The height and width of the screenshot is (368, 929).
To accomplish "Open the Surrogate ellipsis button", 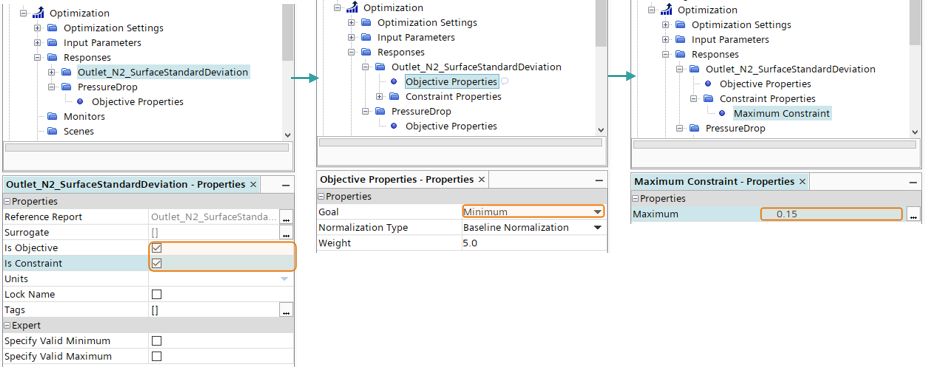I will [x=287, y=233].
